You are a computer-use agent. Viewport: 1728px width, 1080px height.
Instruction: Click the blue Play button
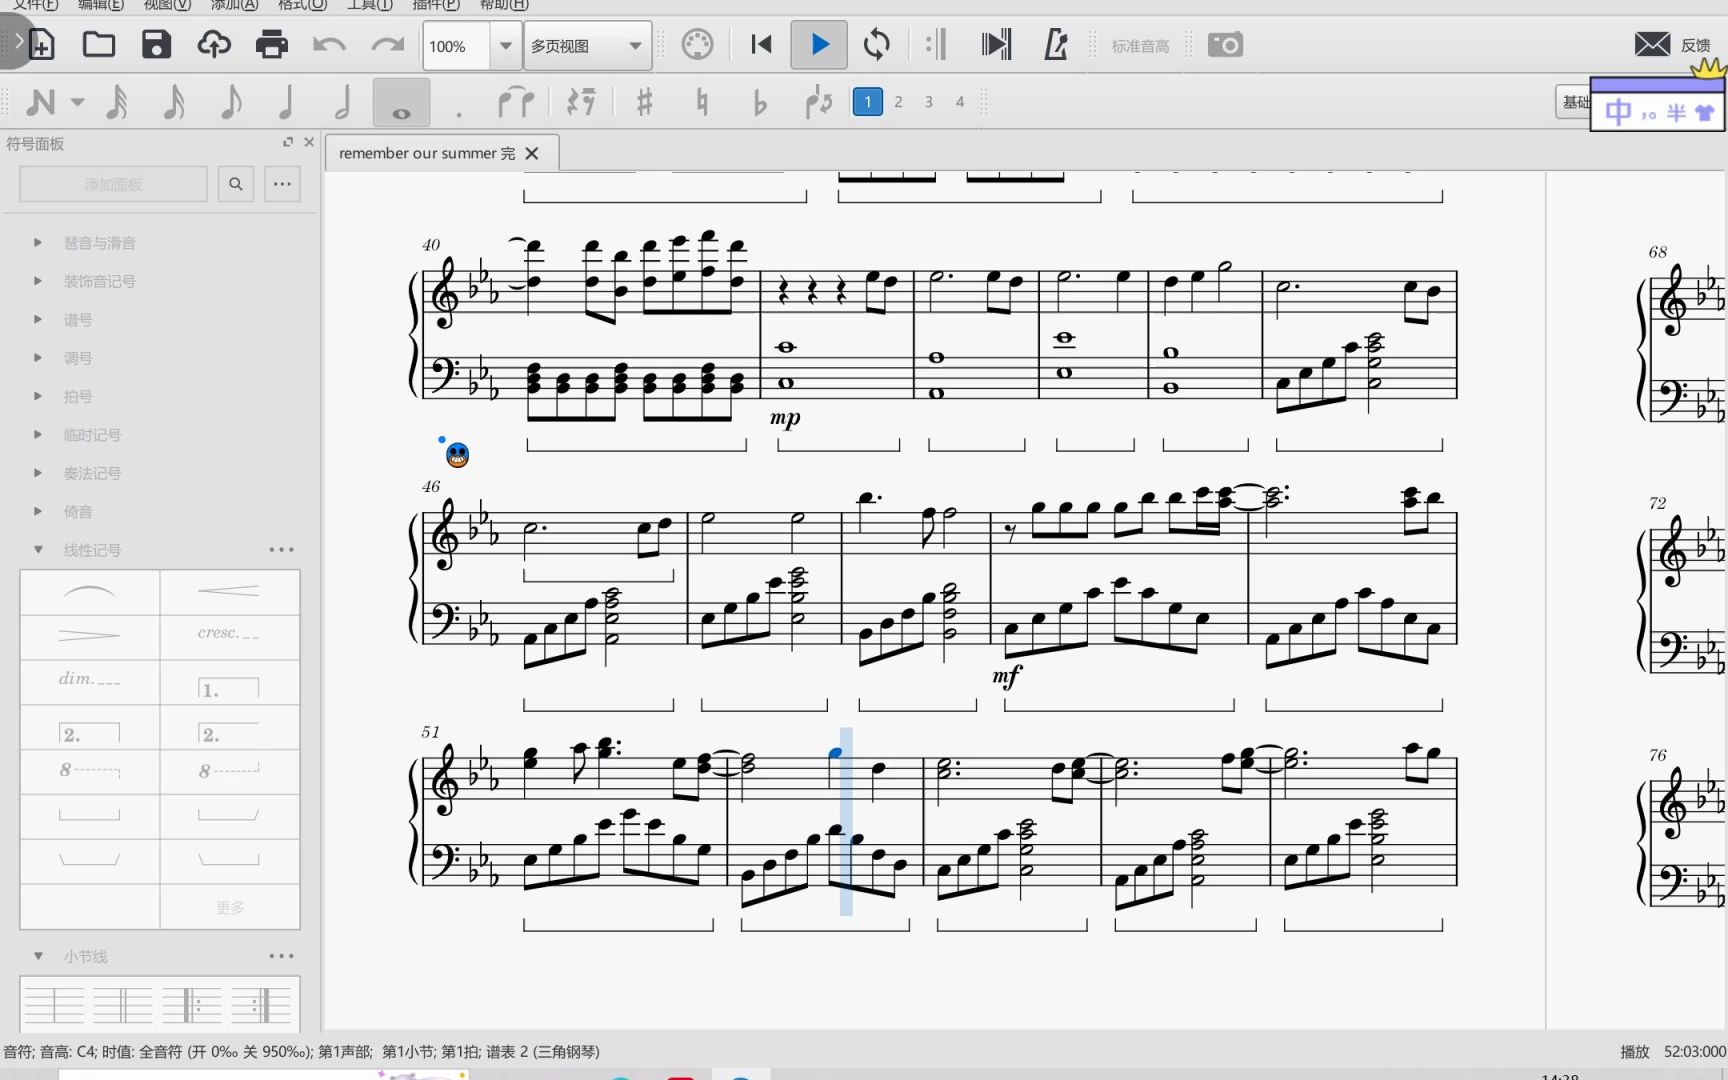click(x=819, y=45)
